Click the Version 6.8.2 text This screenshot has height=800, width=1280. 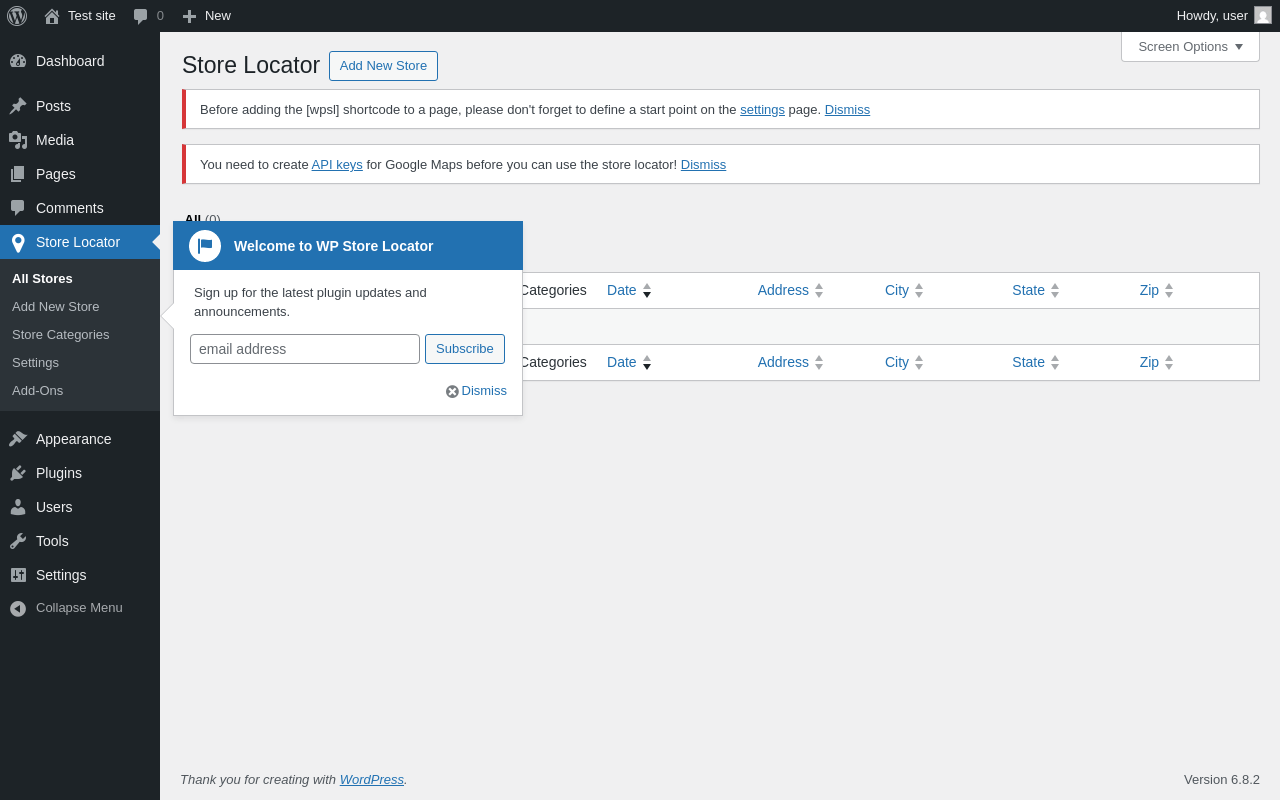pos(1222,779)
